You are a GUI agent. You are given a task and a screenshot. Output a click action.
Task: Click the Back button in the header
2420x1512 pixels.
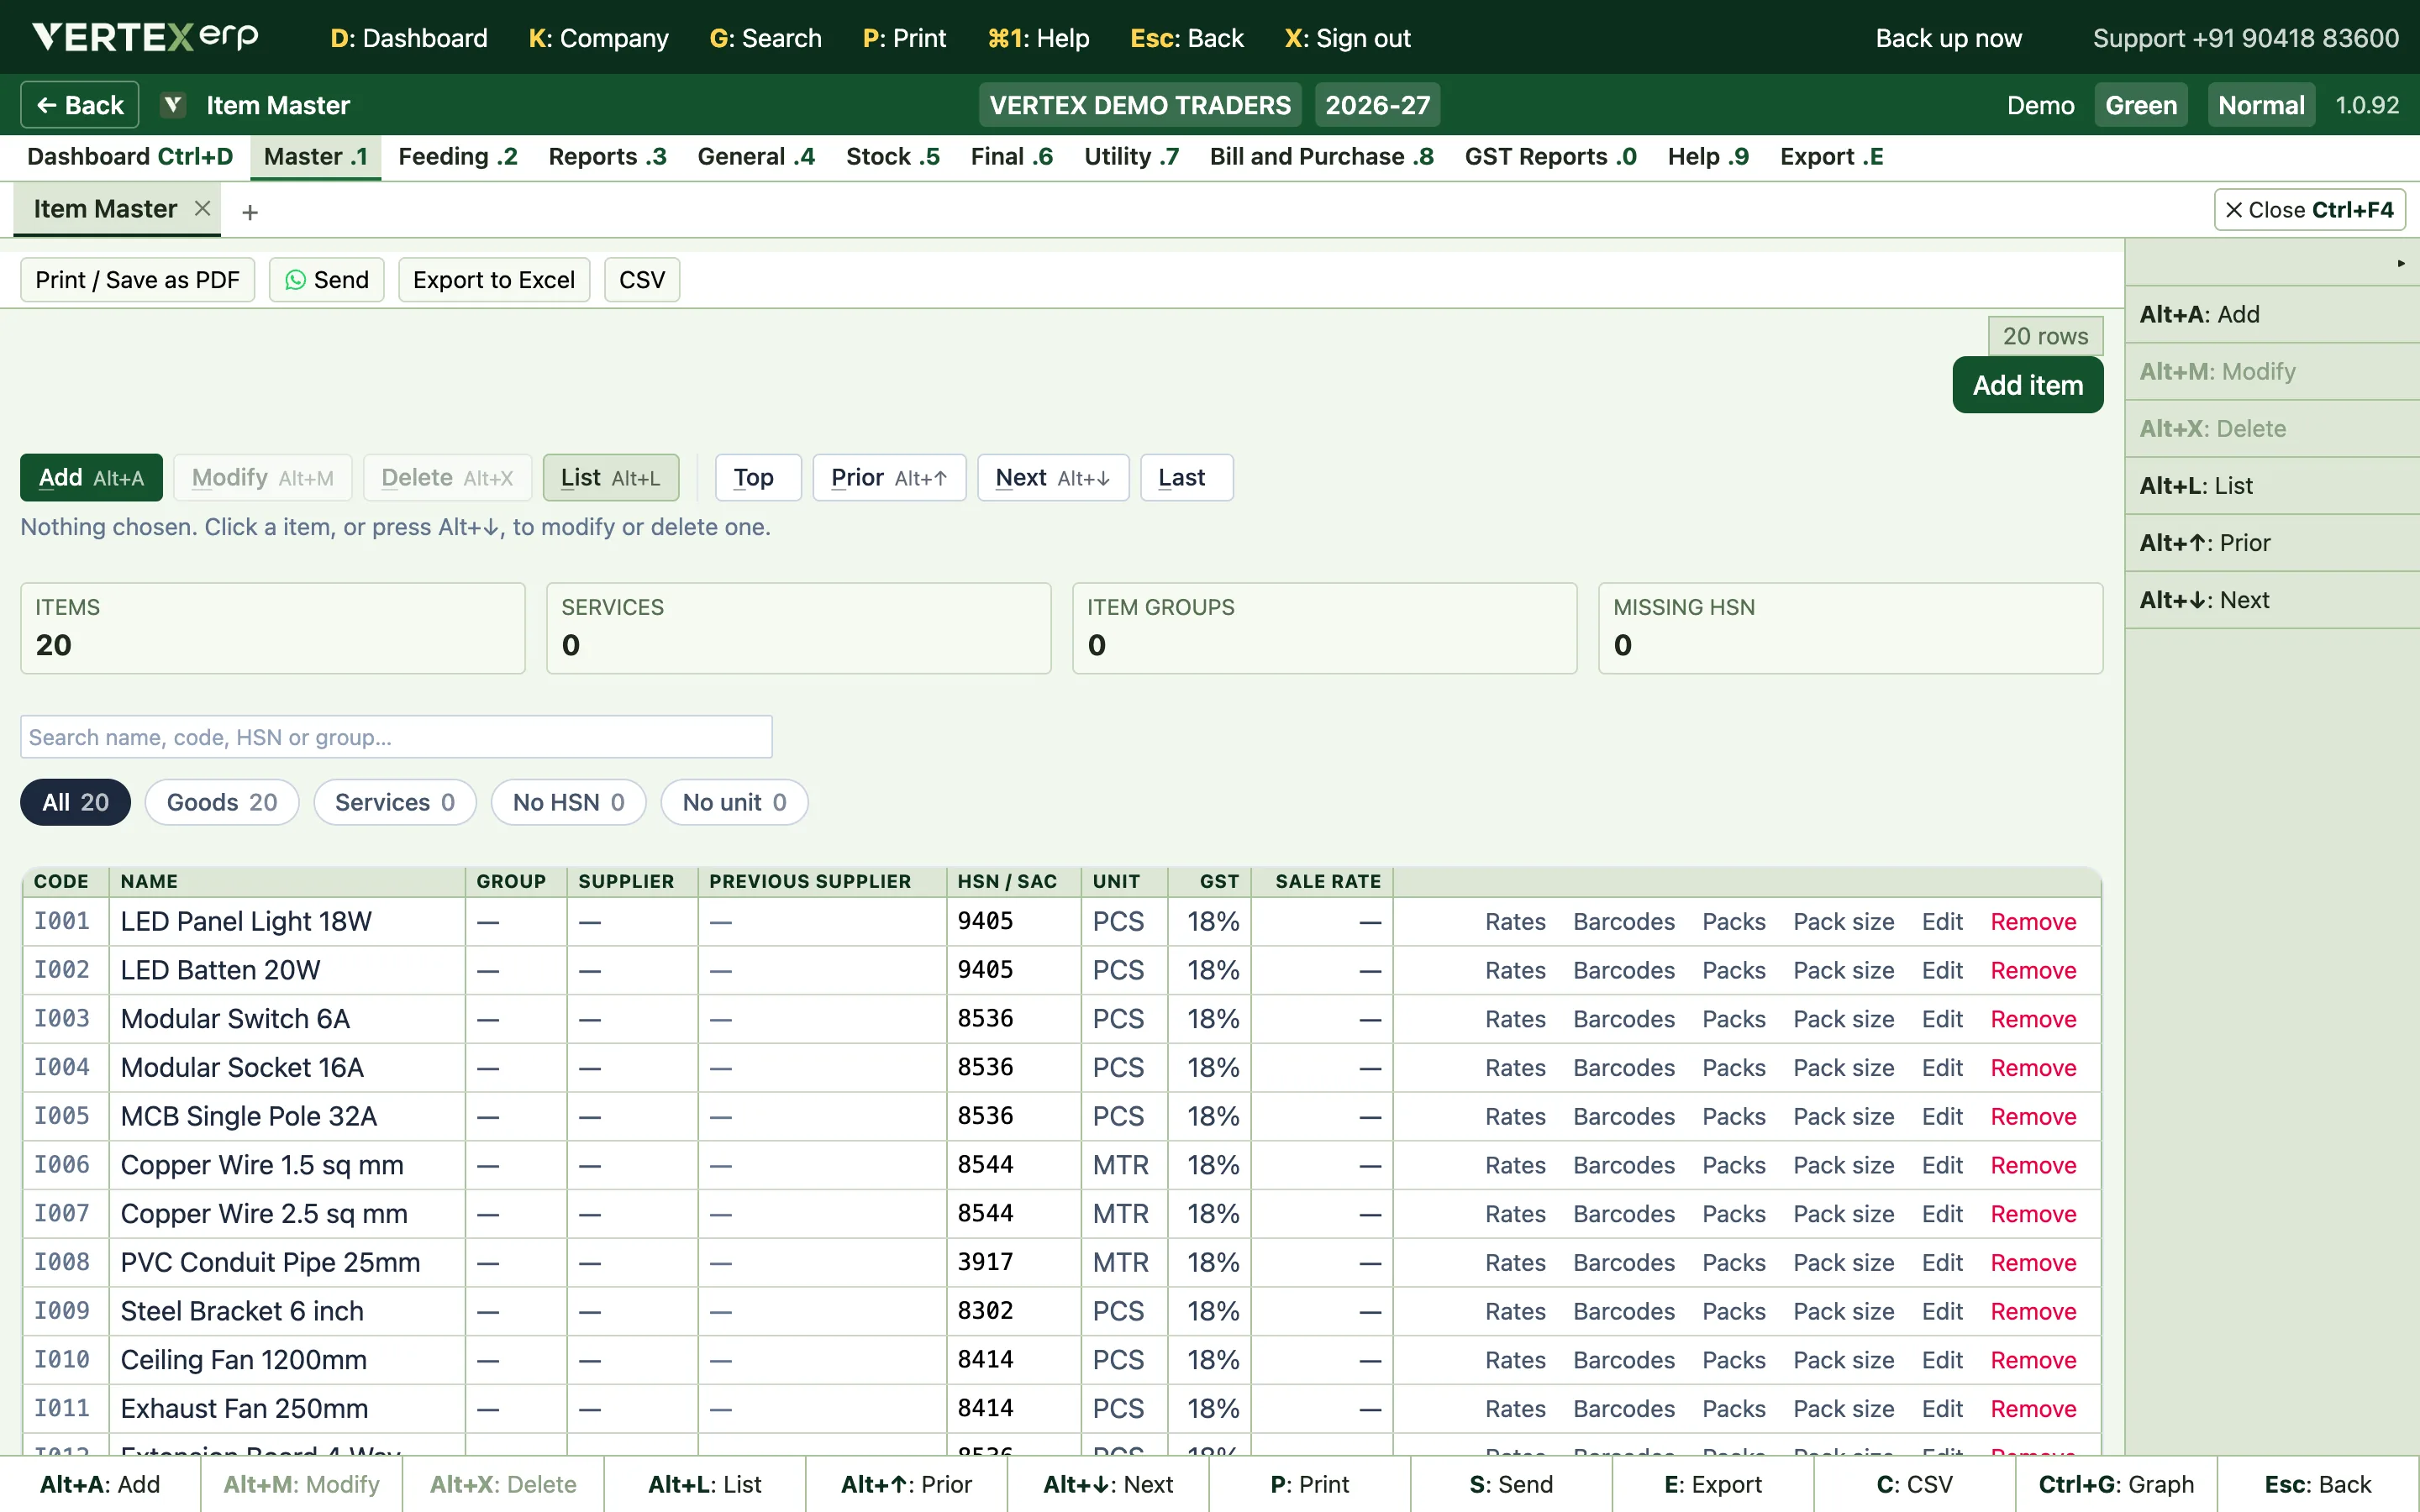(79, 105)
